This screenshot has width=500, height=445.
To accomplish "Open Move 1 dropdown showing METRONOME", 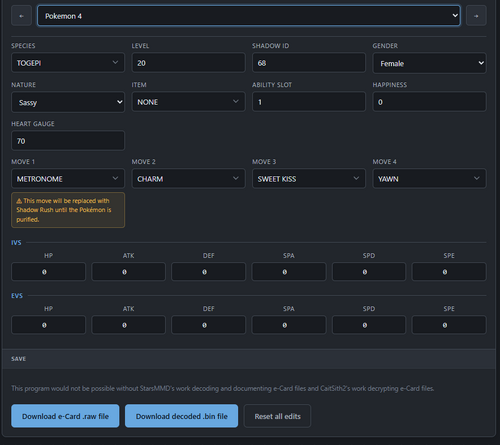I will coord(68,179).
